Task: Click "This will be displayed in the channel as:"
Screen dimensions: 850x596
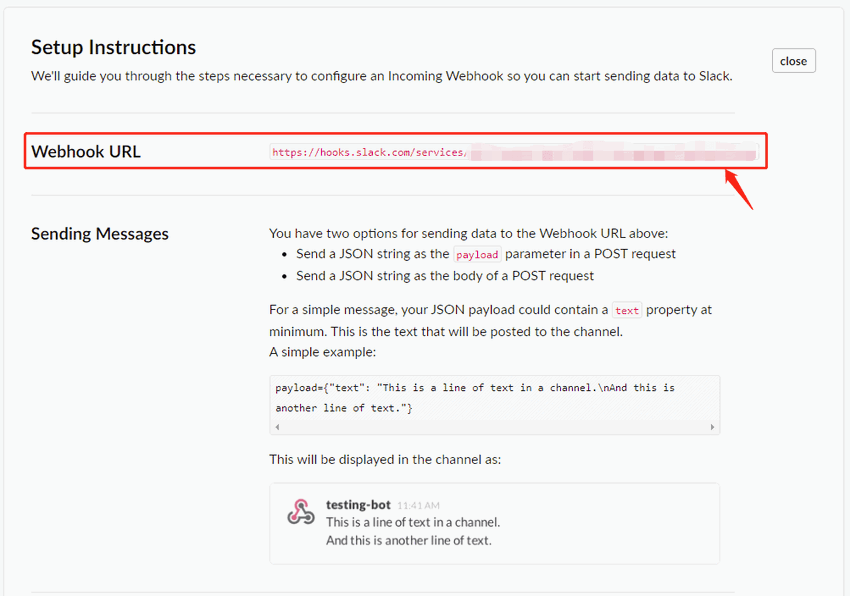Action: point(385,460)
